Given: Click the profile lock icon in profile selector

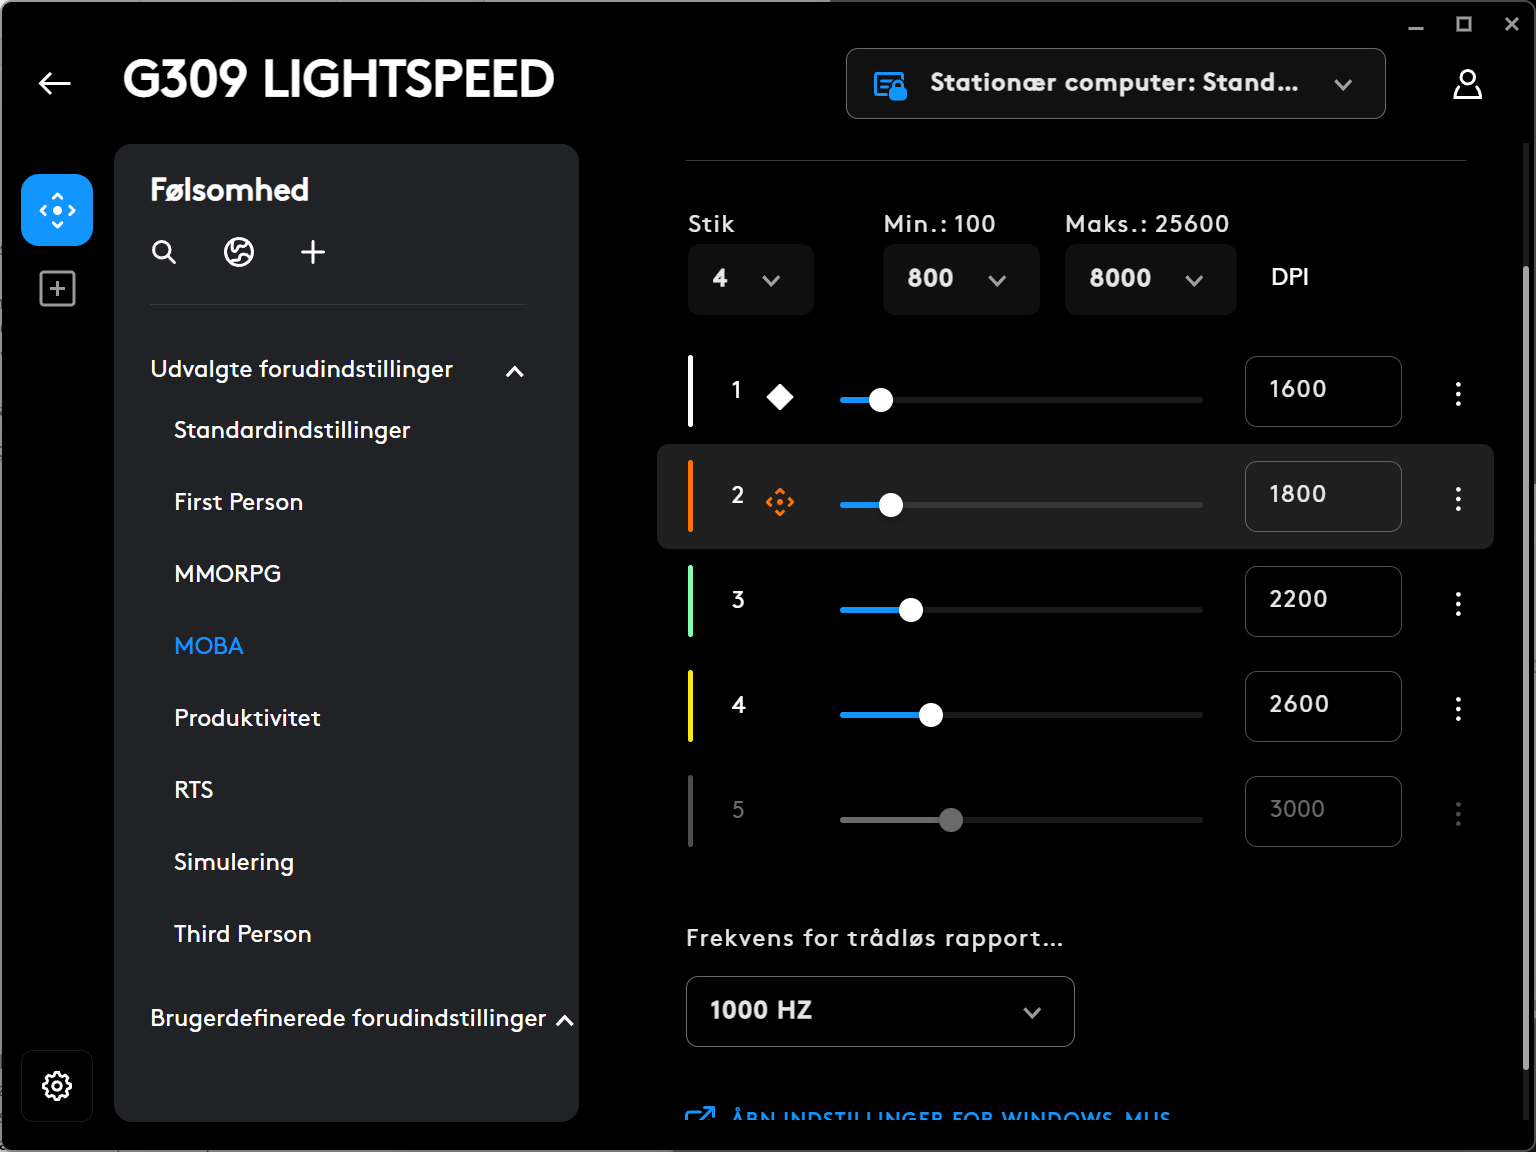Looking at the screenshot, I should [x=890, y=86].
